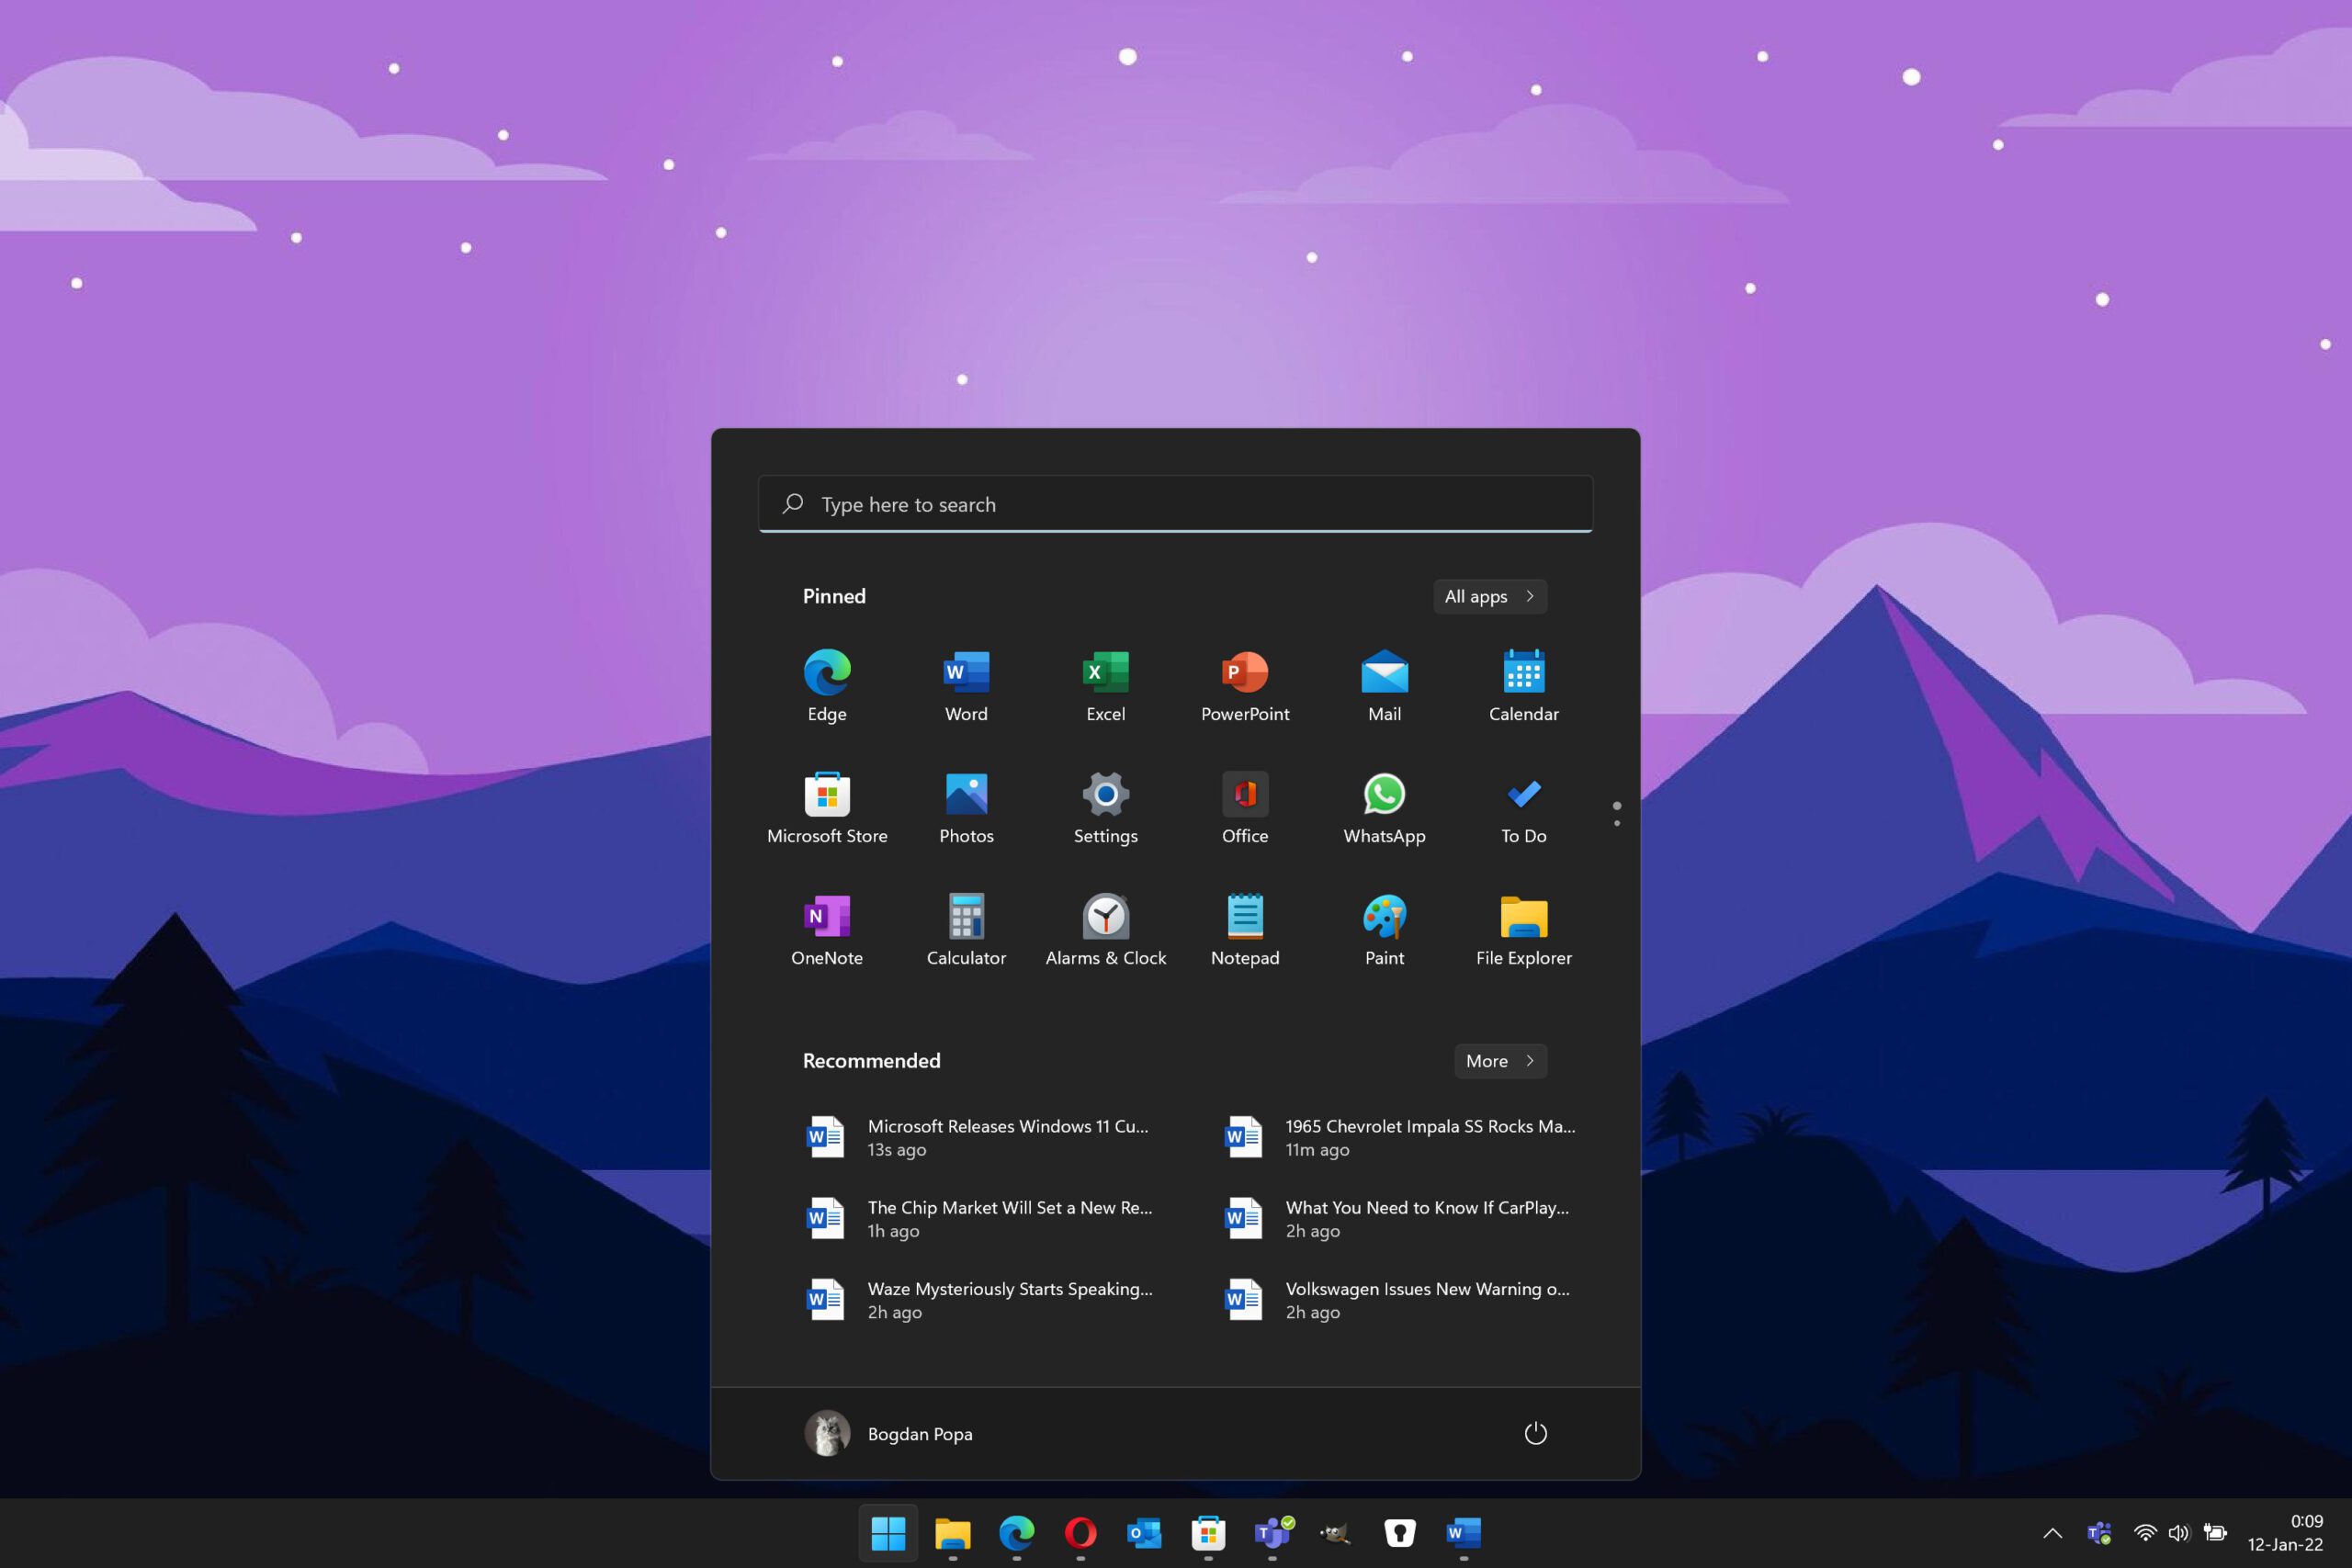
Task: Expand the All apps list
Action: [x=1490, y=596]
